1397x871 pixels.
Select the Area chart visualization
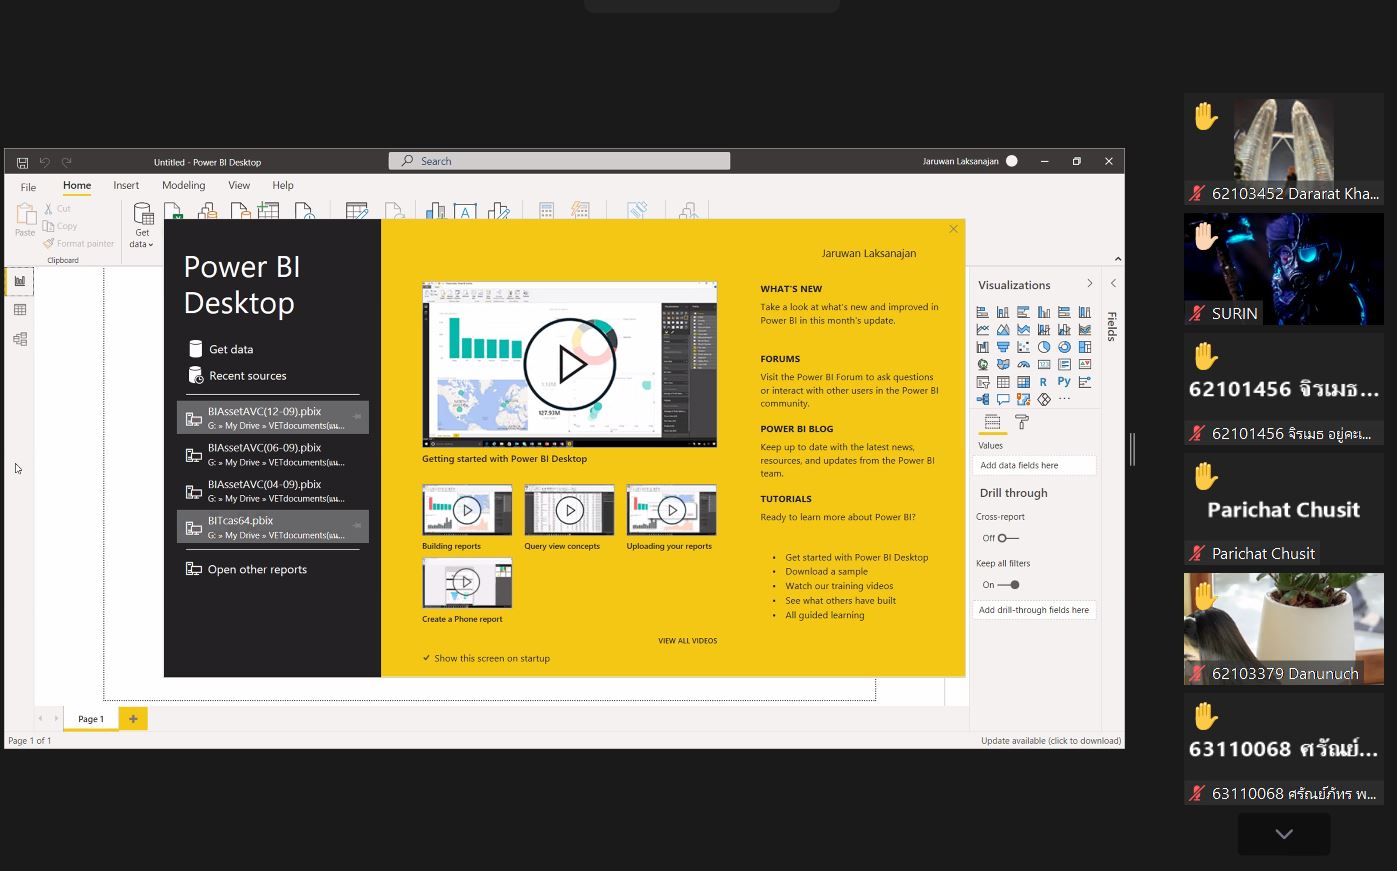[1003, 330]
